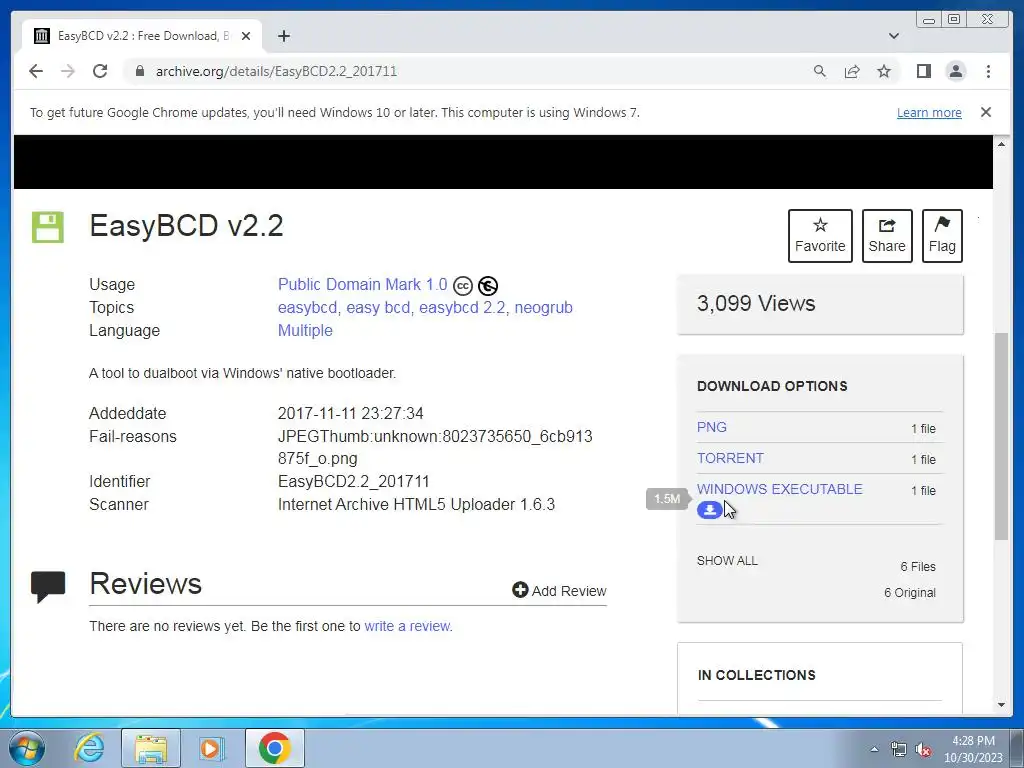Screen dimensions: 1024x768
Task: Open the 6 Original files link
Action: click(x=910, y=593)
